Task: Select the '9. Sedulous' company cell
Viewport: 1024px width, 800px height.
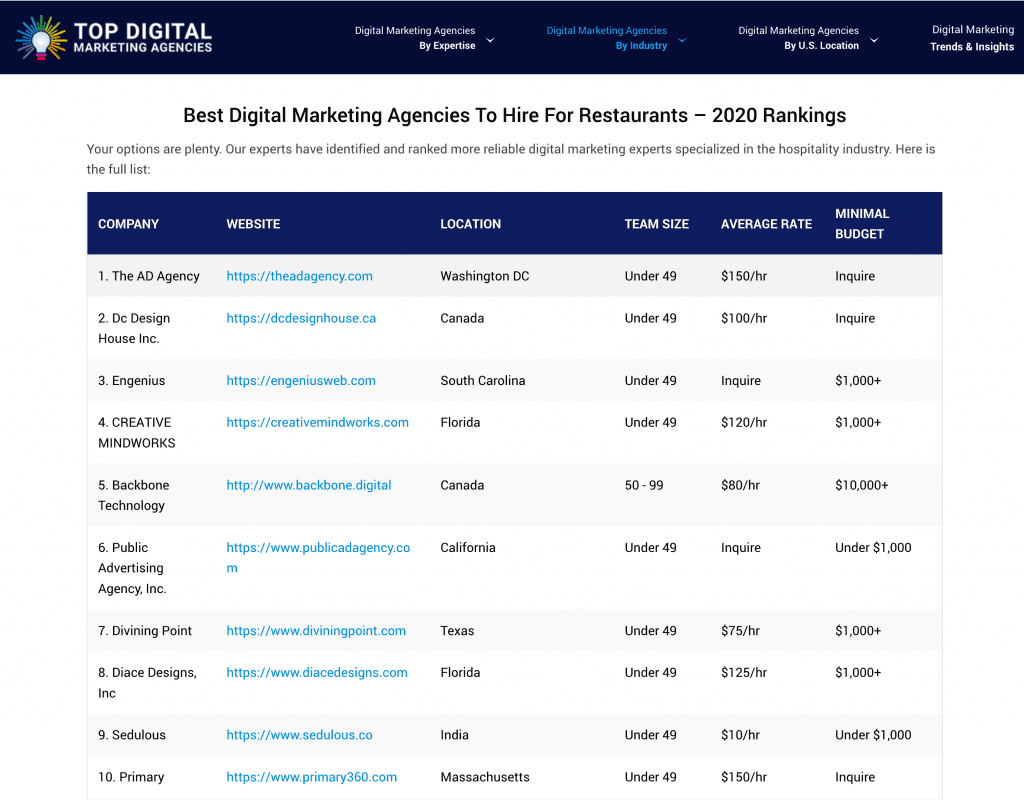Action: coord(131,735)
